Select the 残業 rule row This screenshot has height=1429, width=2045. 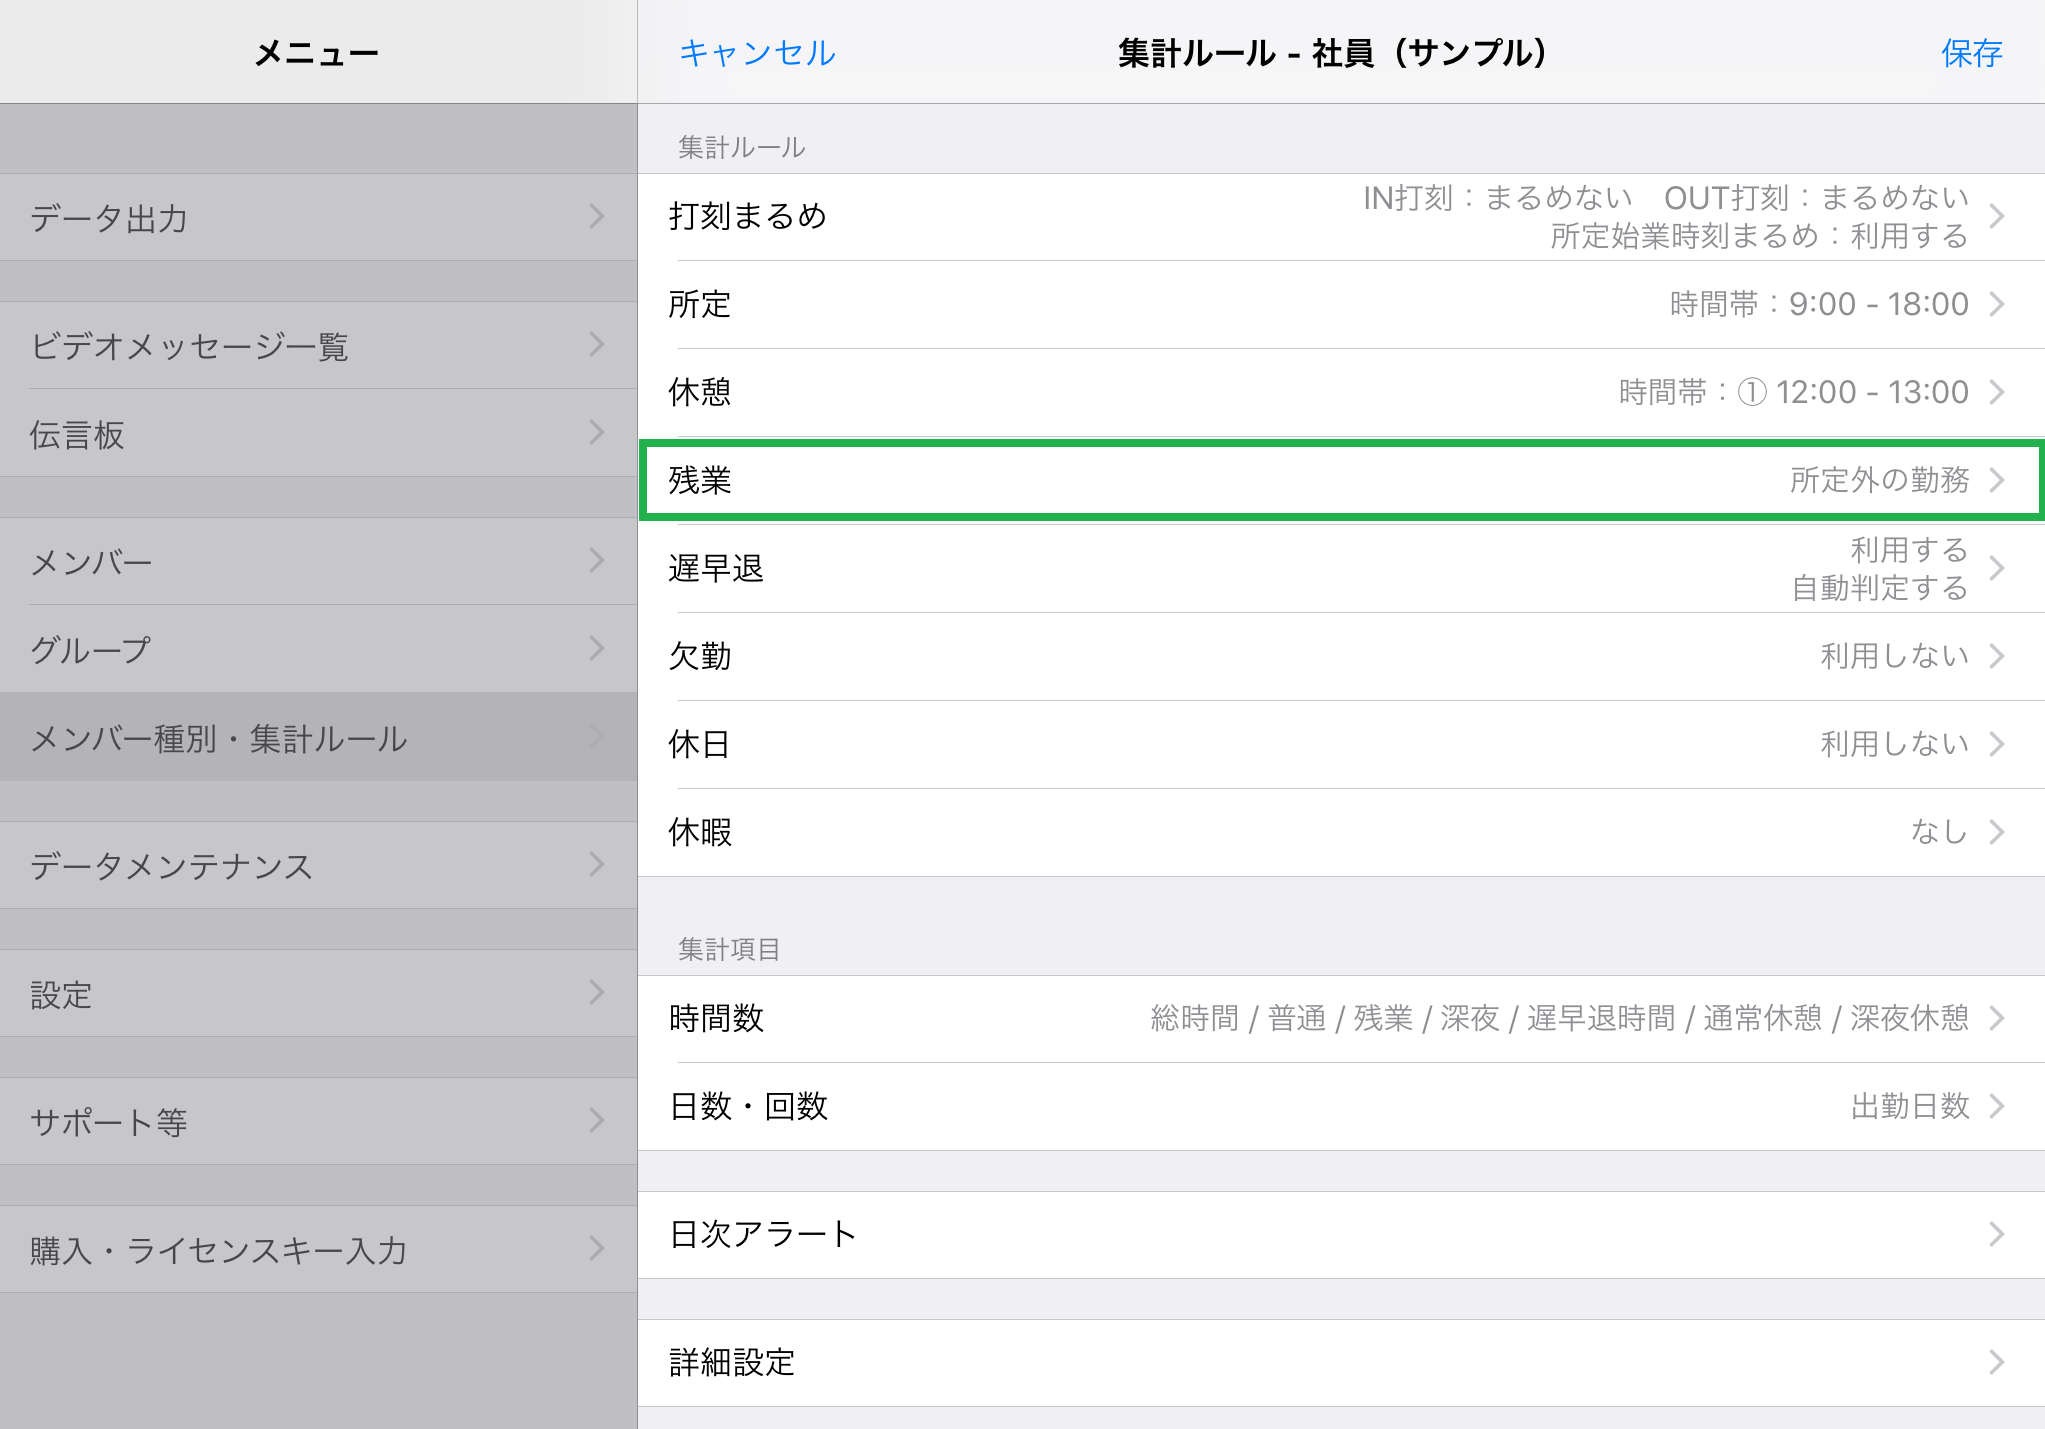pos(1341,480)
